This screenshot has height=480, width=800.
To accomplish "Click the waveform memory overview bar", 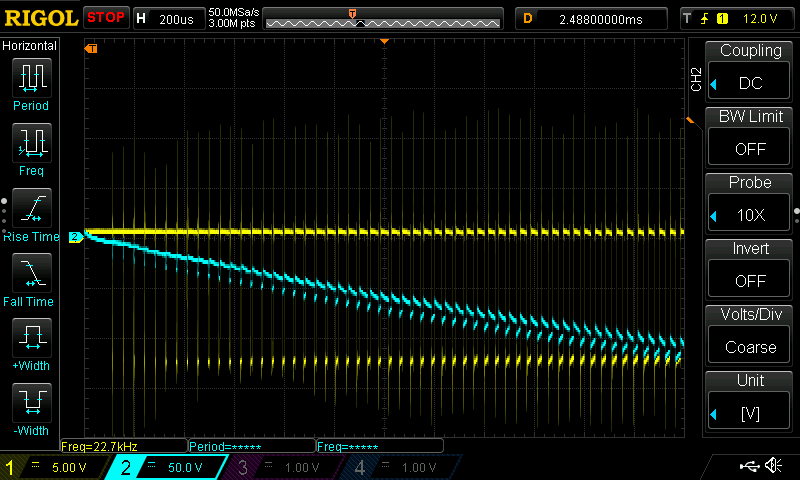I will 383,19.
